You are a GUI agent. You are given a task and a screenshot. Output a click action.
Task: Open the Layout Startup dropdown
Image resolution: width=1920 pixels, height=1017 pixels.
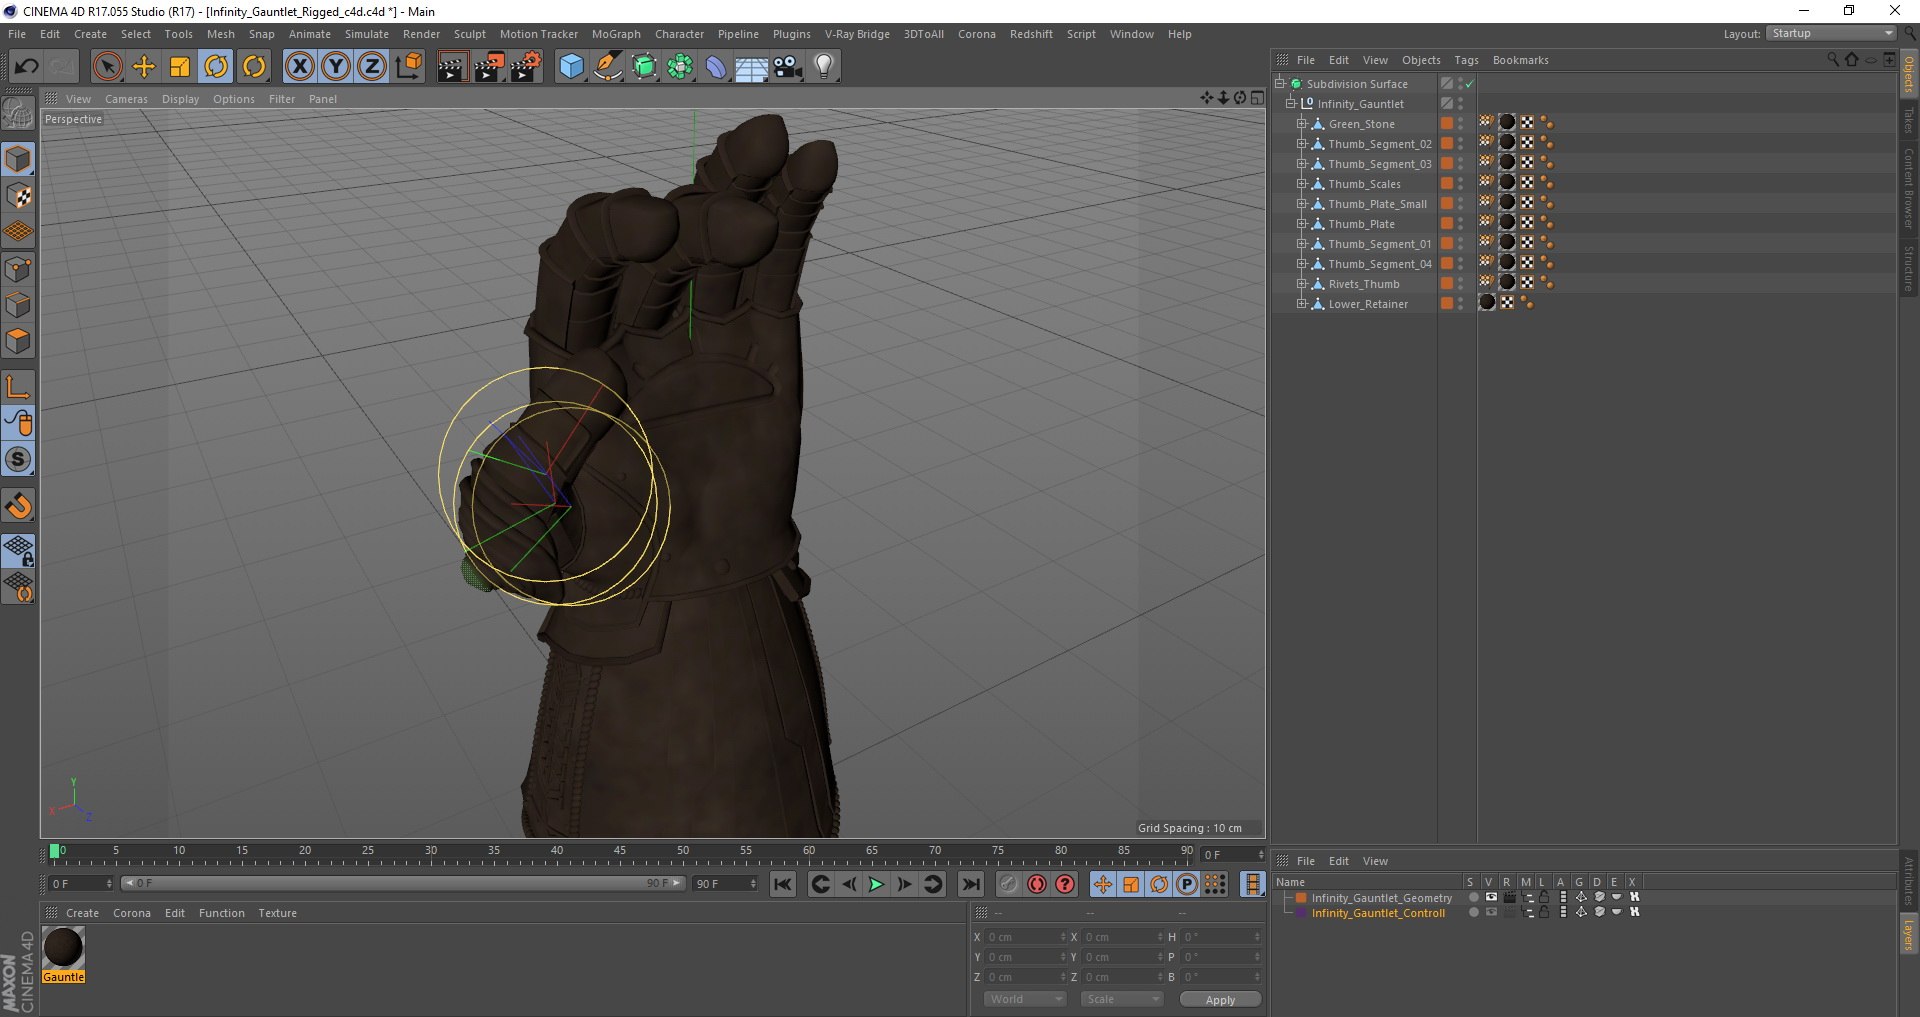(x=1831, y=33)
